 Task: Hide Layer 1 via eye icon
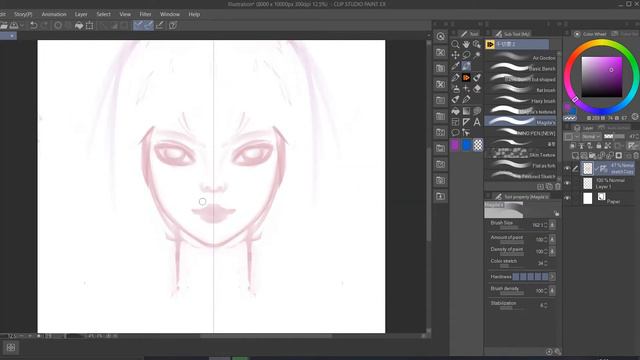pyautogui.click(x=567, y=183)
